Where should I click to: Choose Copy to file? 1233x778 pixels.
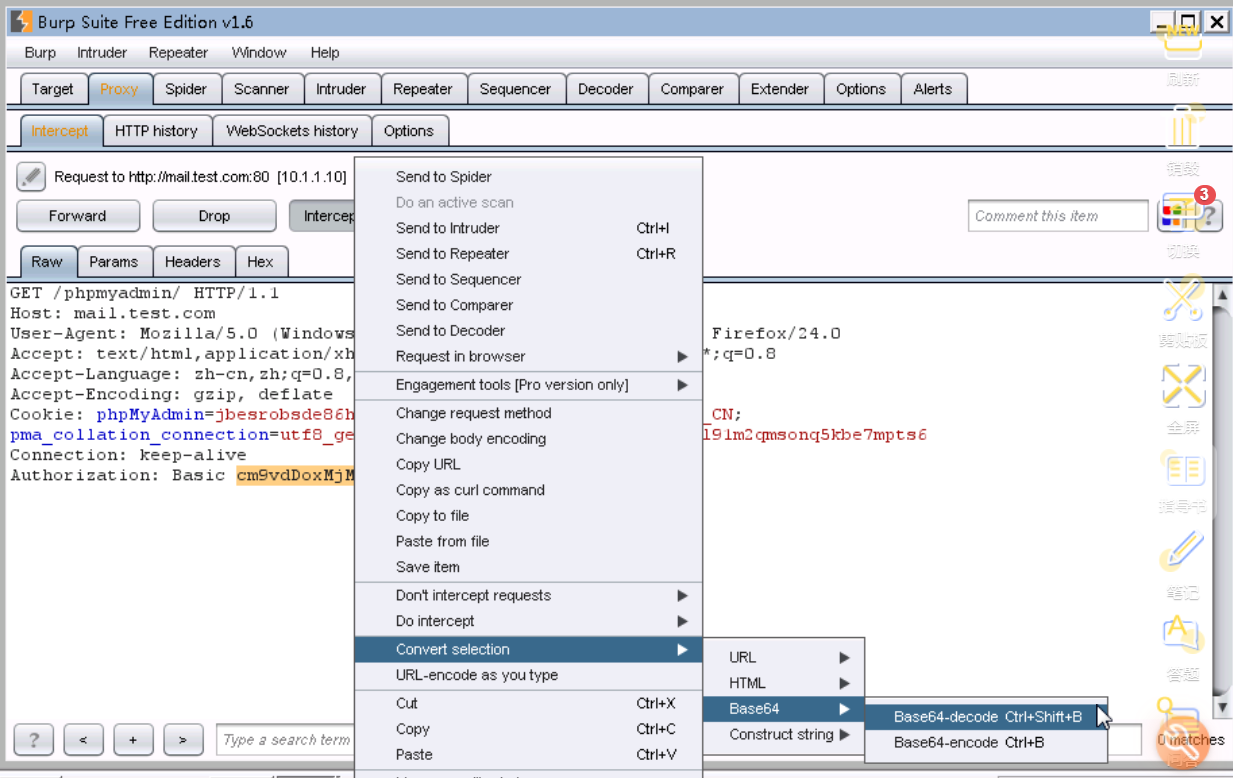529,516
